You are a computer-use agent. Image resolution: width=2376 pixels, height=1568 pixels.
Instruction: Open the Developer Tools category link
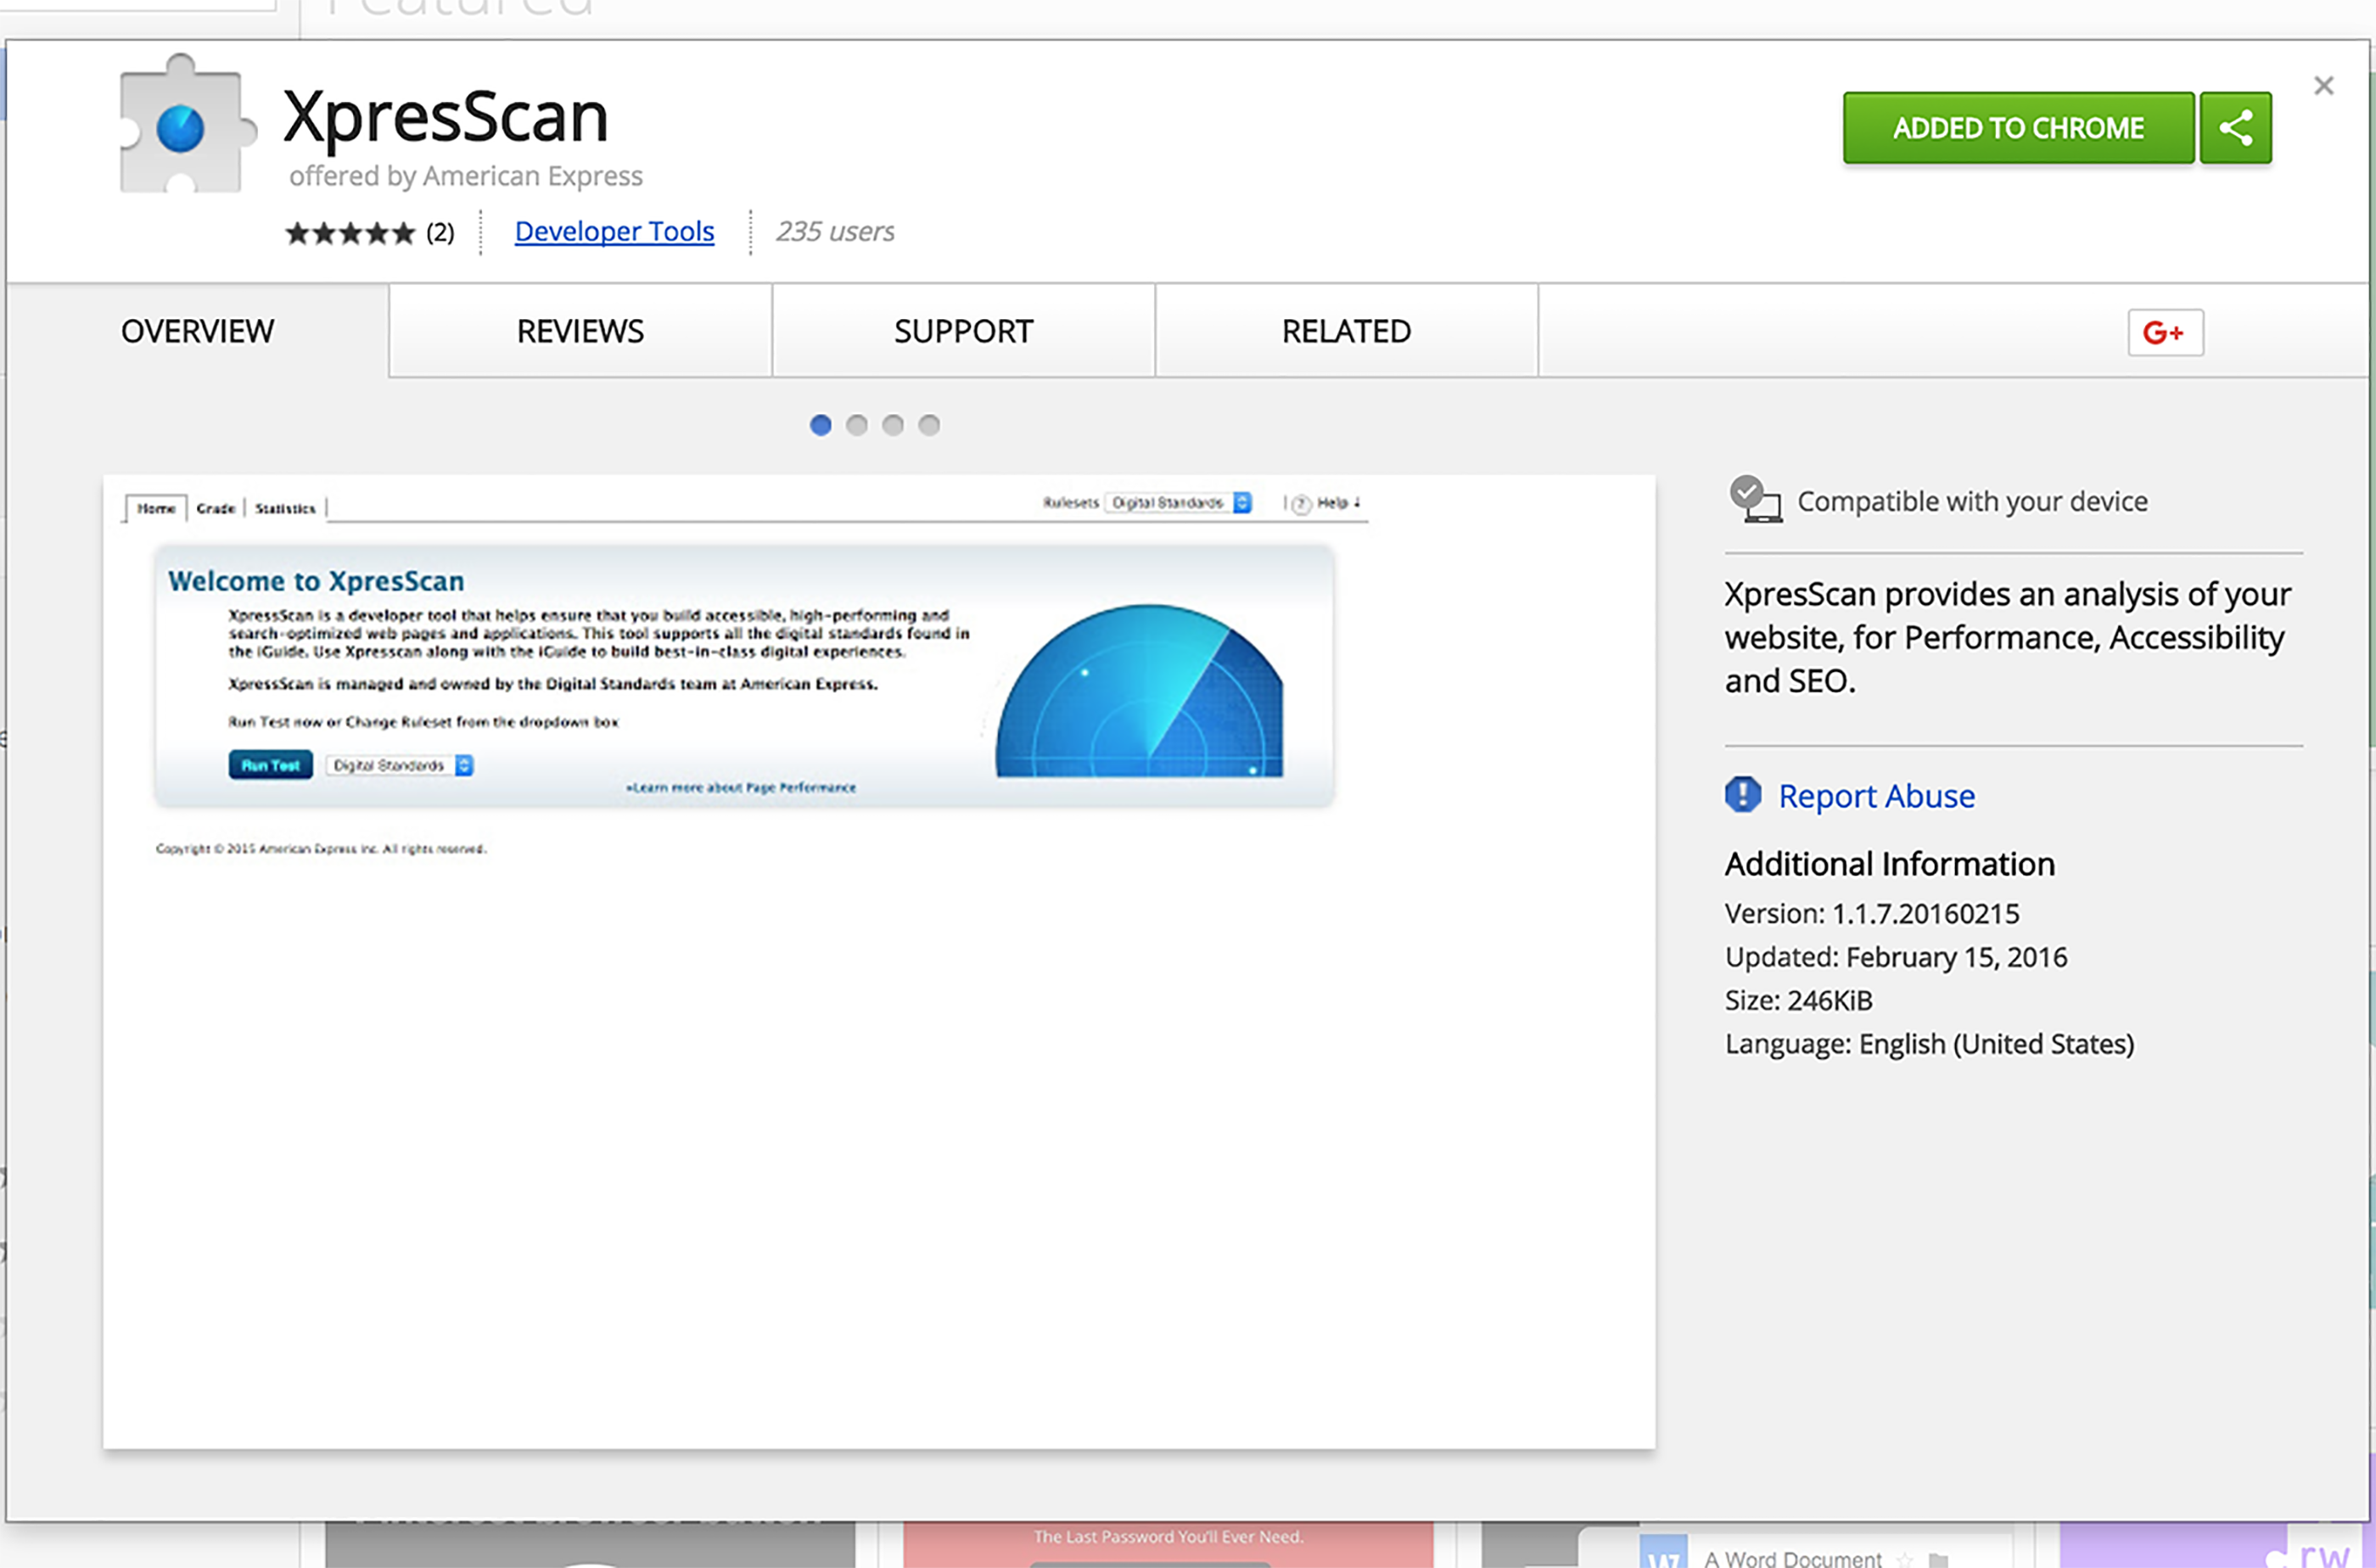(614, 231)
